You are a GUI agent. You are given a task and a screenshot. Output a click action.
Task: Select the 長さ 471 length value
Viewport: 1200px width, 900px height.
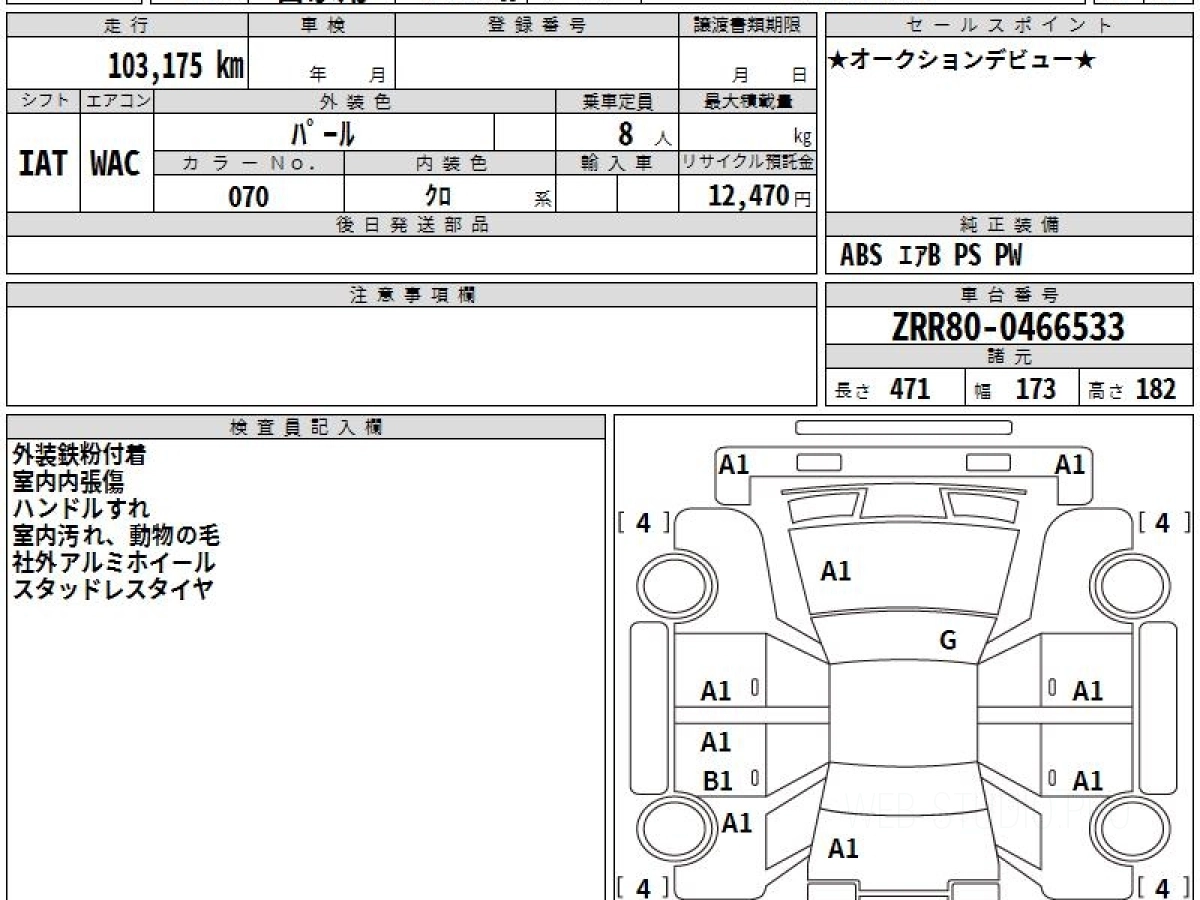[x=883, y=389]
